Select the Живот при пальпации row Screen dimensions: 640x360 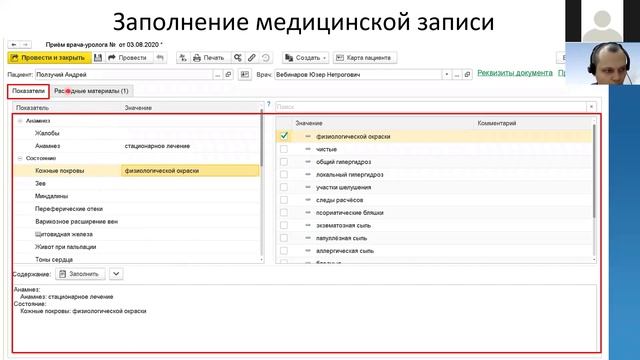click(137, 247)
